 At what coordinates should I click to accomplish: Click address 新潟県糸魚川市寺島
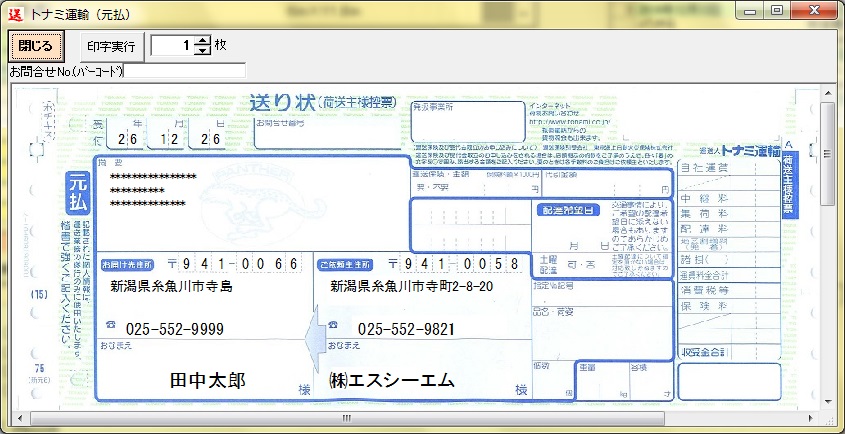[171, 286]
